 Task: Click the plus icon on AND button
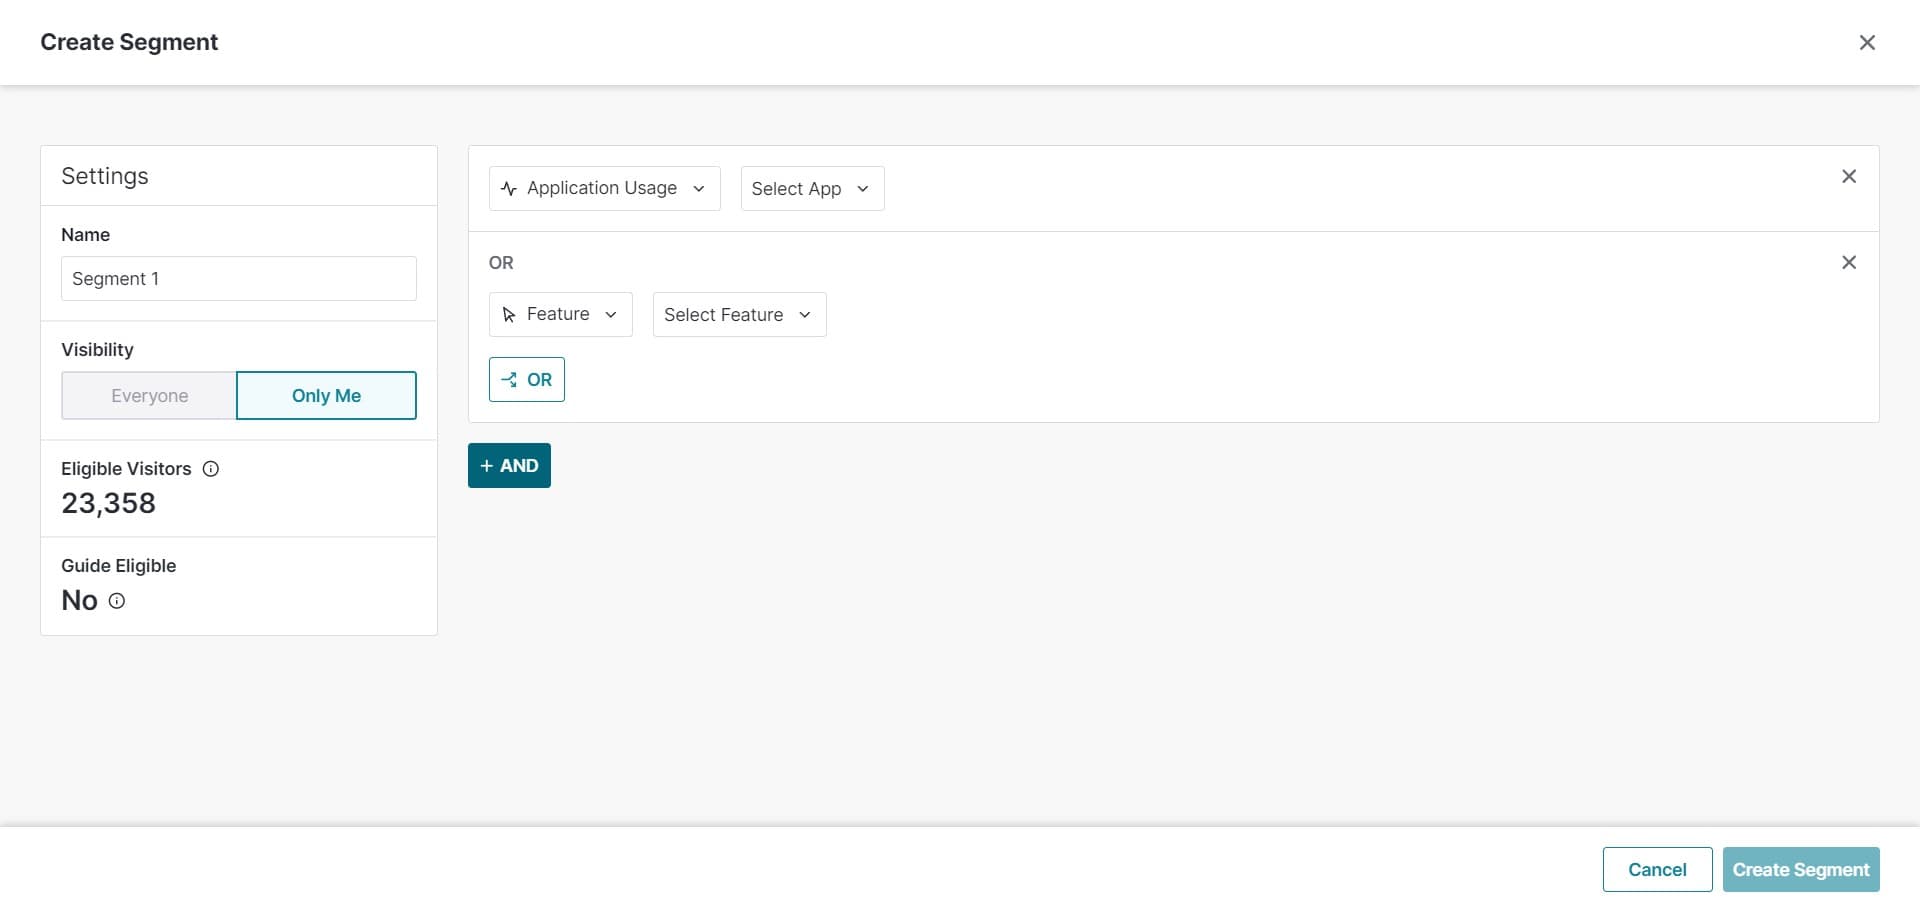(x=487, y=466)
